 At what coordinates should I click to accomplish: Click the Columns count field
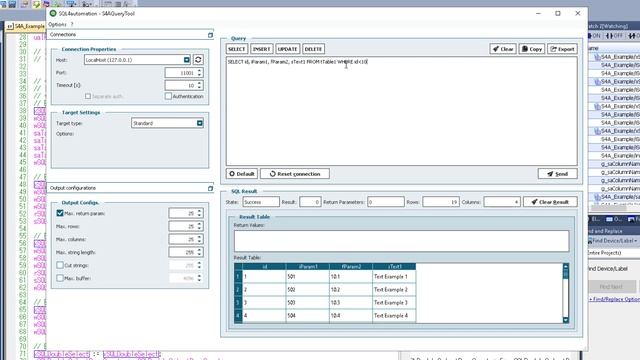tap(502, 202)
